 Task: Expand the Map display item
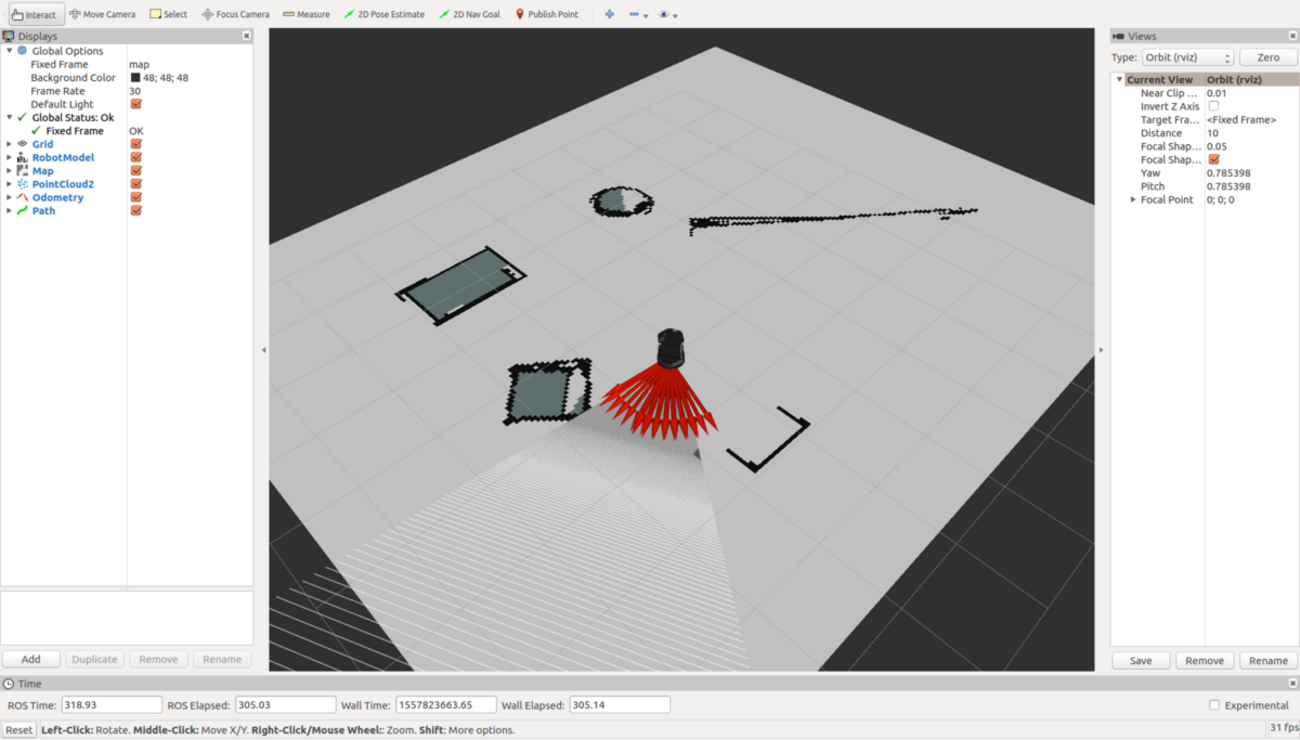click(x=10, y=171)
